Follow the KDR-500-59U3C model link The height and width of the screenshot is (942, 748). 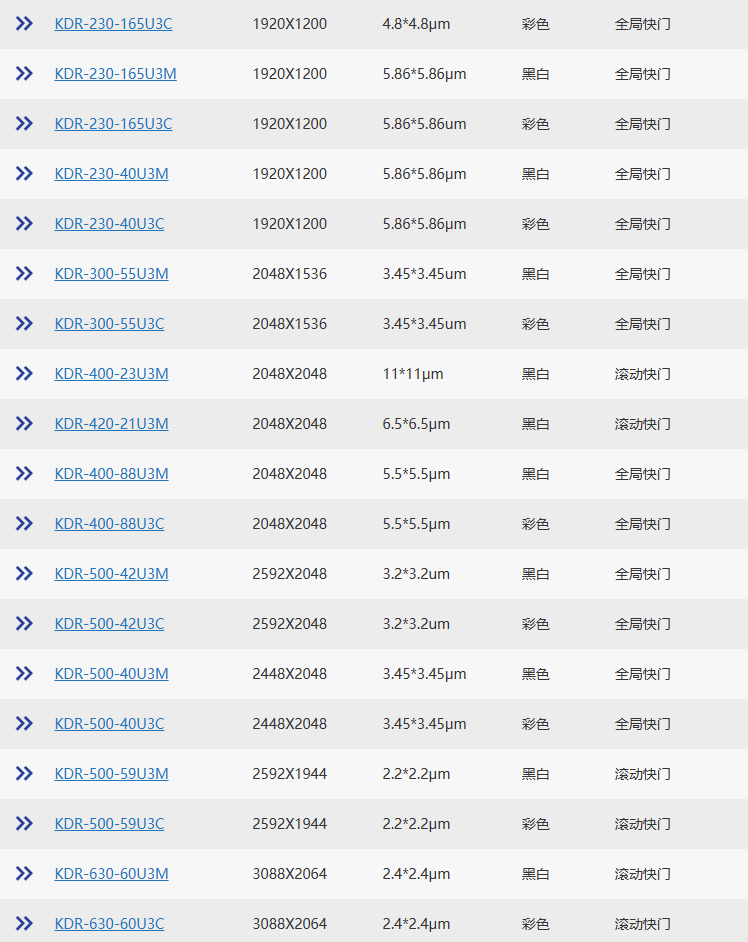coord(109,824)
